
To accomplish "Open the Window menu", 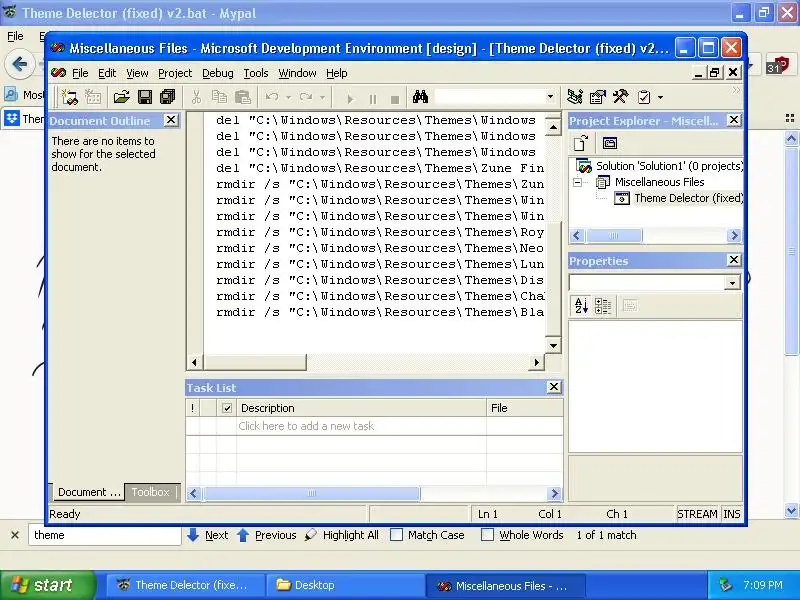I will 297,73.
